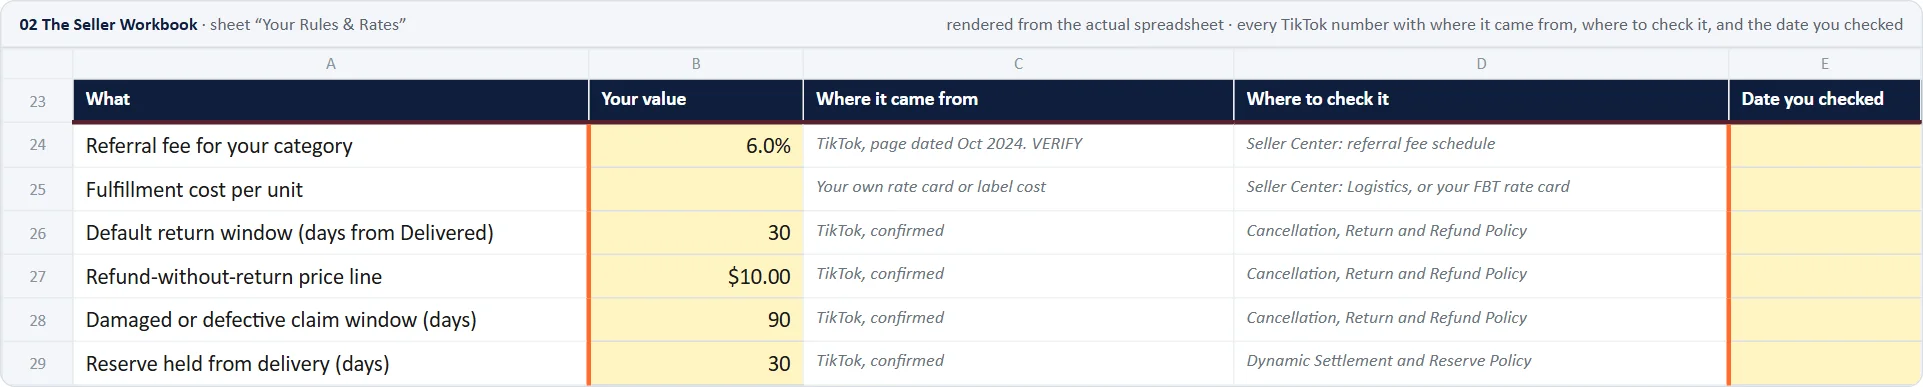Select 'Date you checked' cell for referral fee
The height and width of the screenshot is (387, 1923).
point(1825,145)
